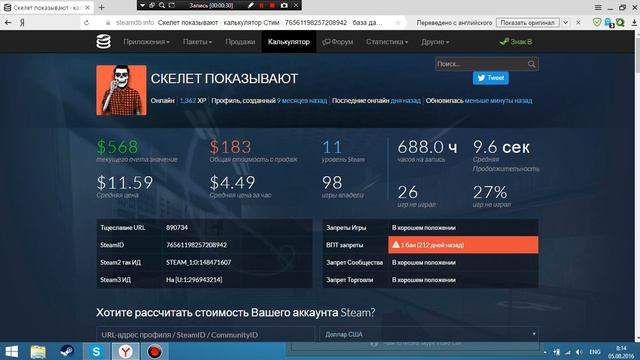Click the camera snapshot icon in recorder bar
This screenshot has height=360, width=640.
point(284,5)
